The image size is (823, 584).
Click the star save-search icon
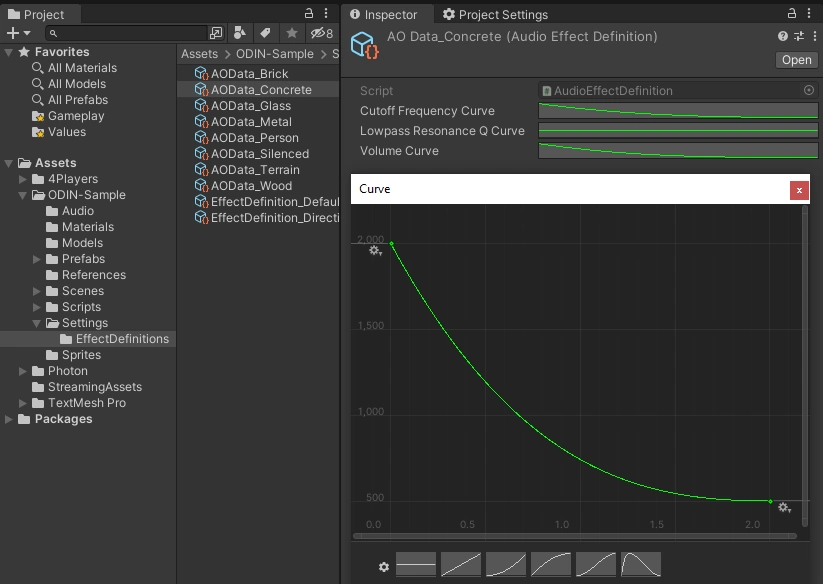pyautogui.click(x=292, y=33)
